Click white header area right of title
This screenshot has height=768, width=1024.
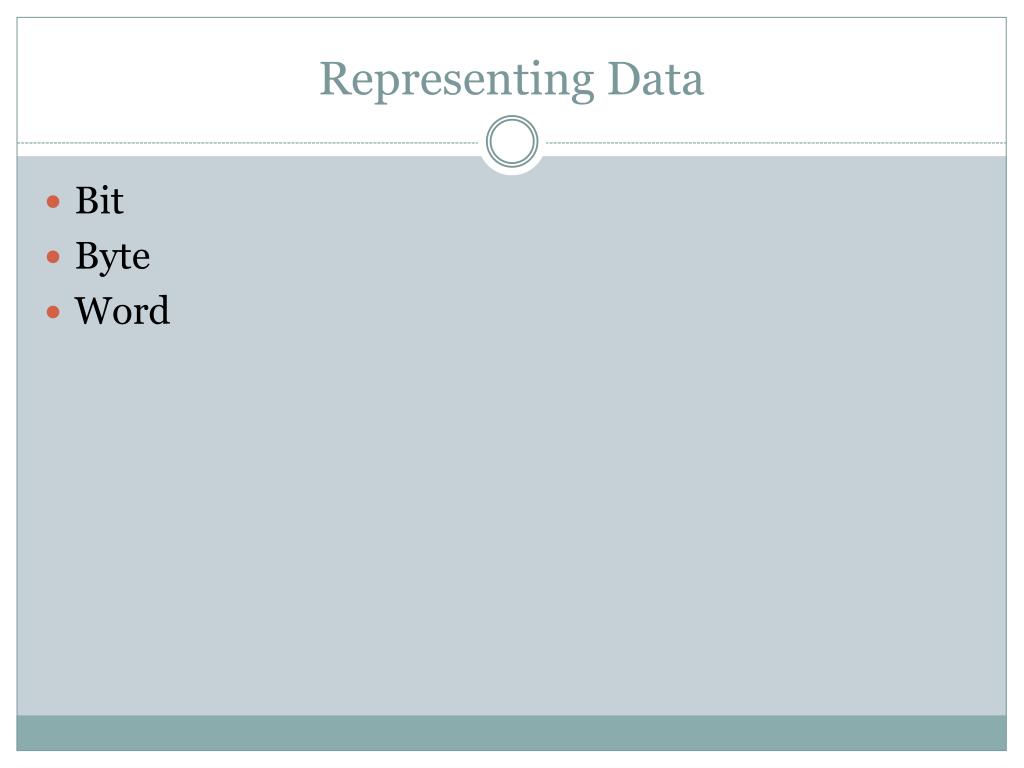[x=856, y=80]
